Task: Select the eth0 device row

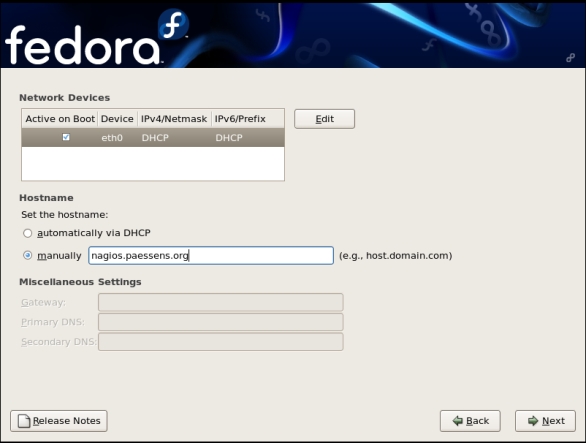Action: [153, 138]
